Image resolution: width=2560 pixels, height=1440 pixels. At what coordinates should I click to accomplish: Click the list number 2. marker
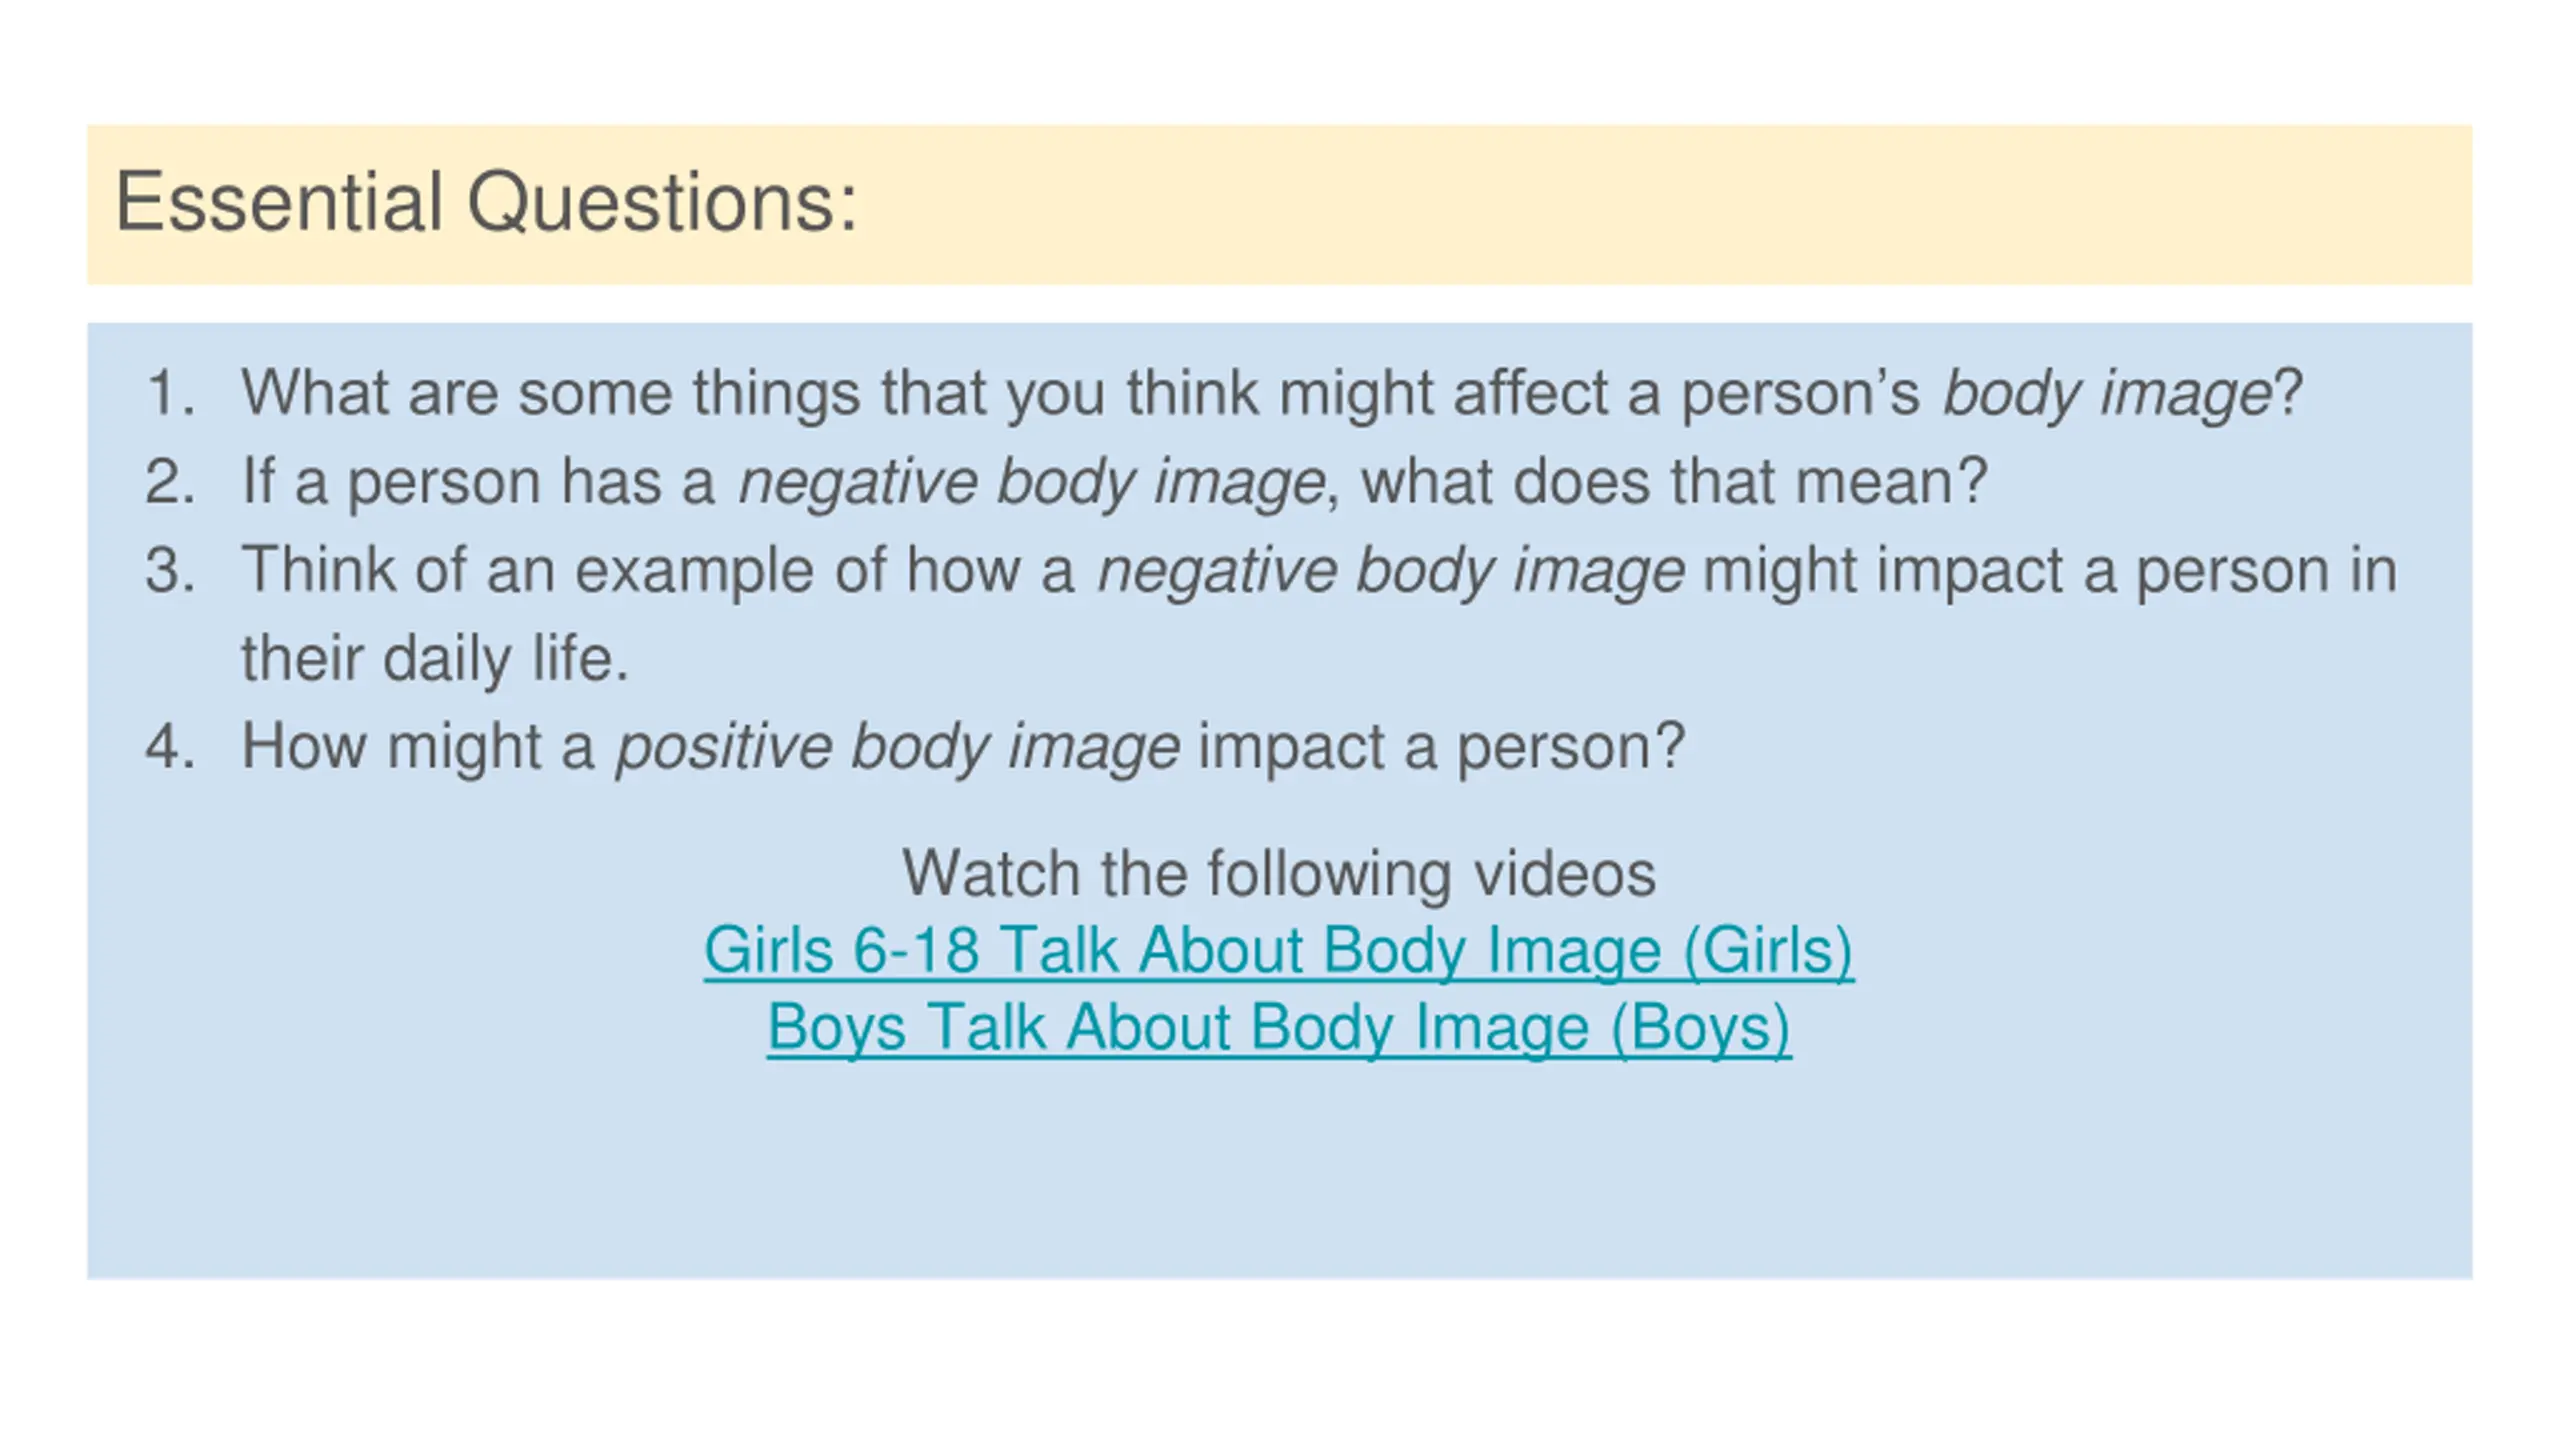(x=170, y=481)
